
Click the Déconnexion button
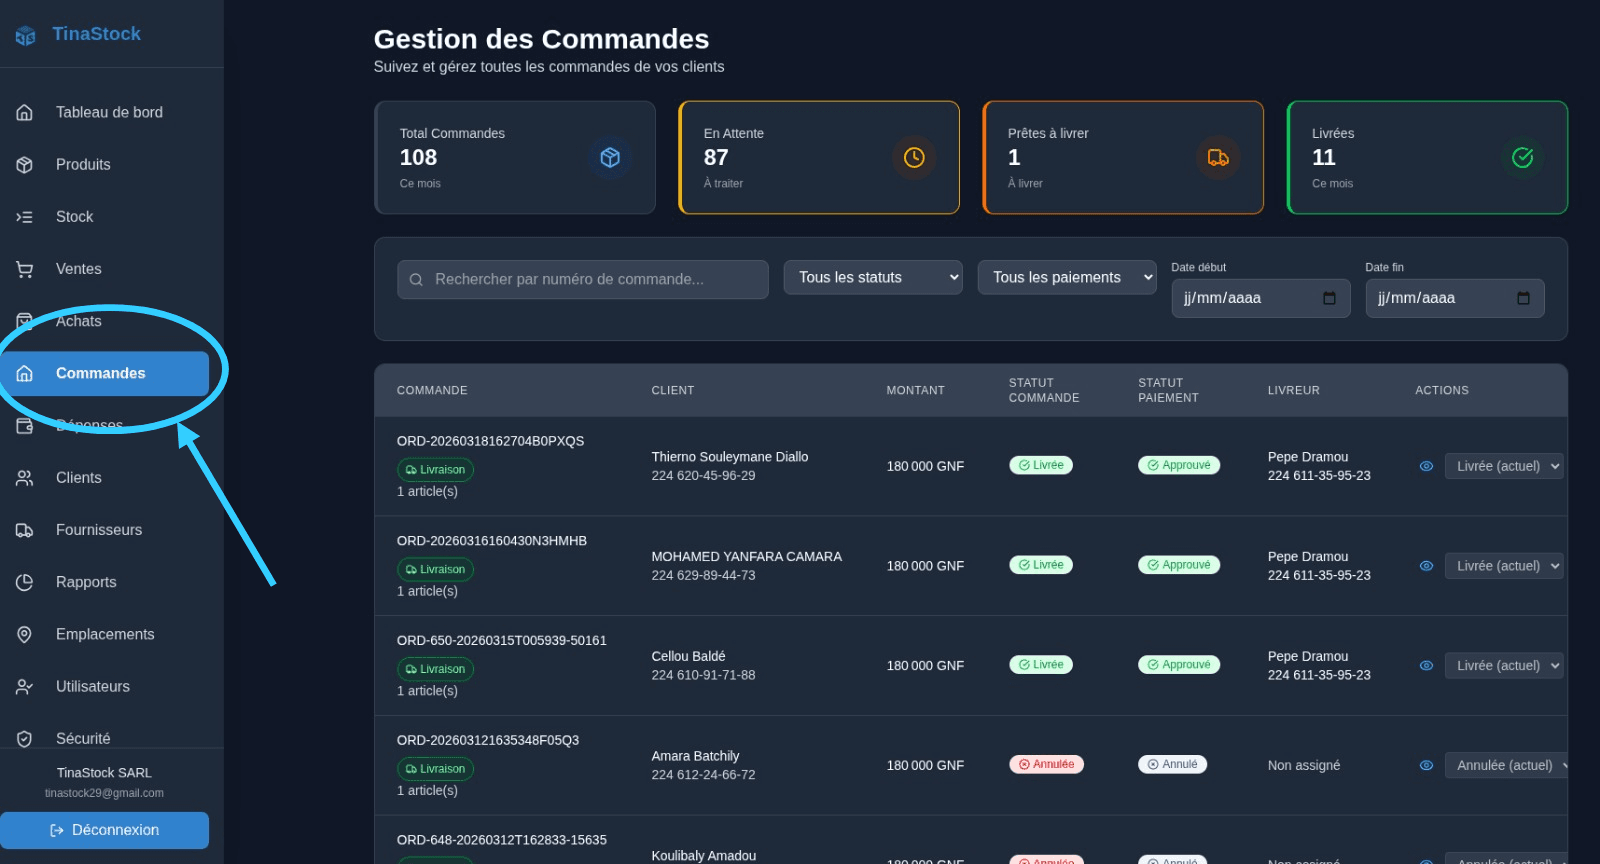[x=104, y=830]
